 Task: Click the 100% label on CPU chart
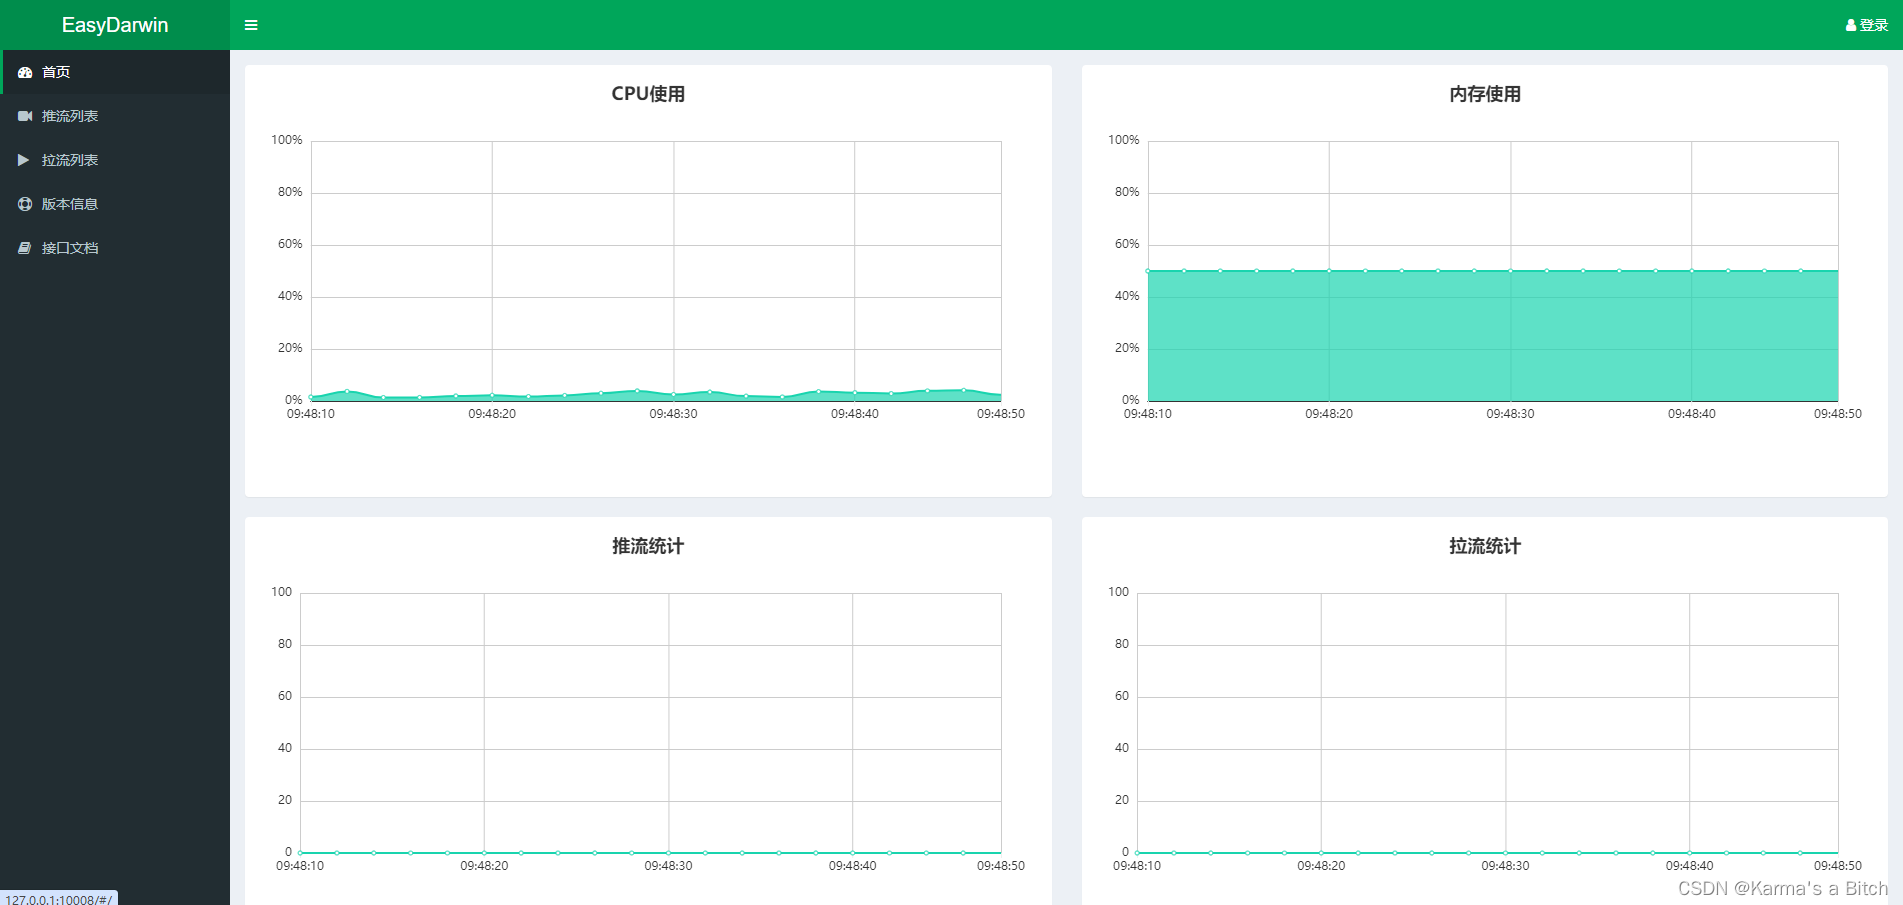pos(287,140)
